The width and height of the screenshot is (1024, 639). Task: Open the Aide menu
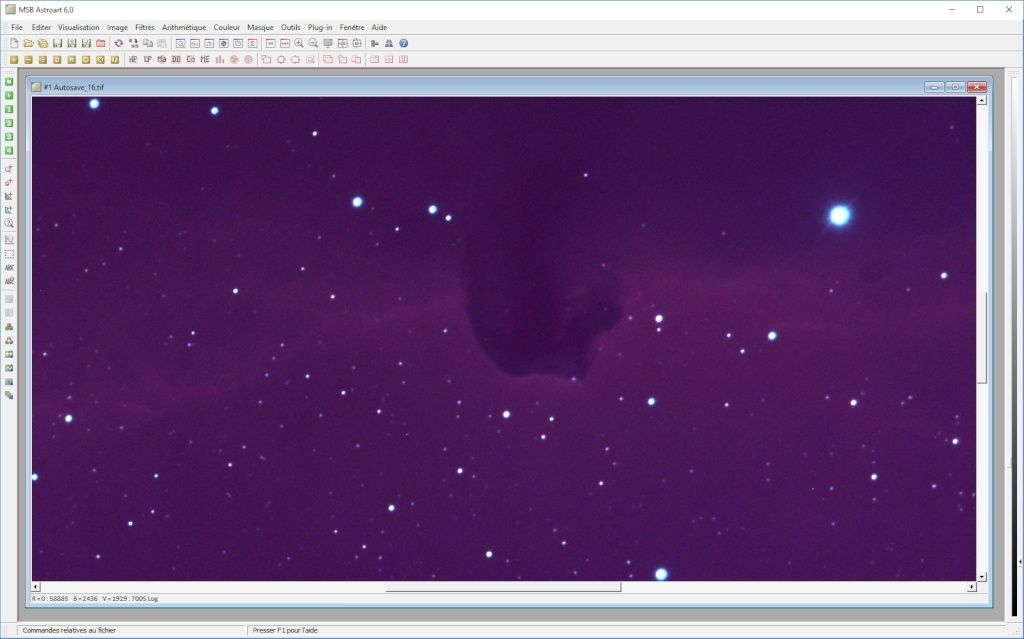pos(379,27)
